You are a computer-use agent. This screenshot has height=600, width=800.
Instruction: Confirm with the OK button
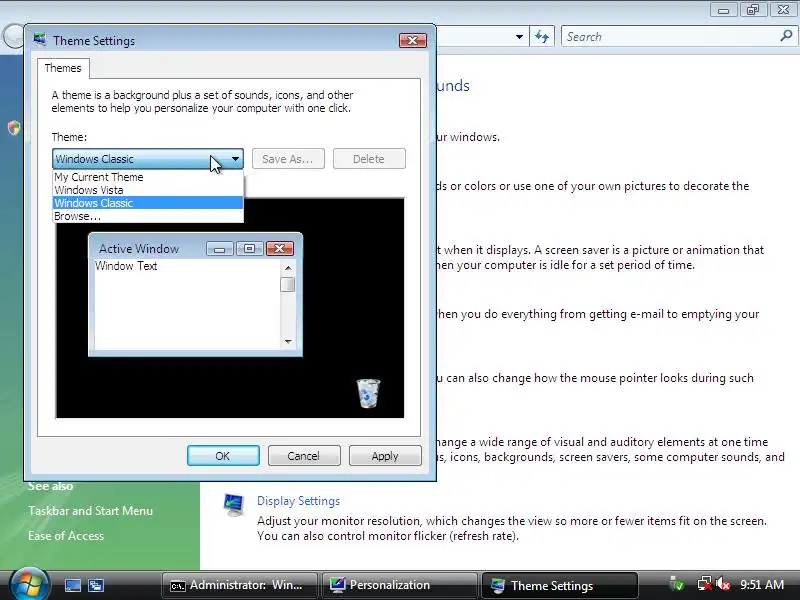[x=223, y=456]
